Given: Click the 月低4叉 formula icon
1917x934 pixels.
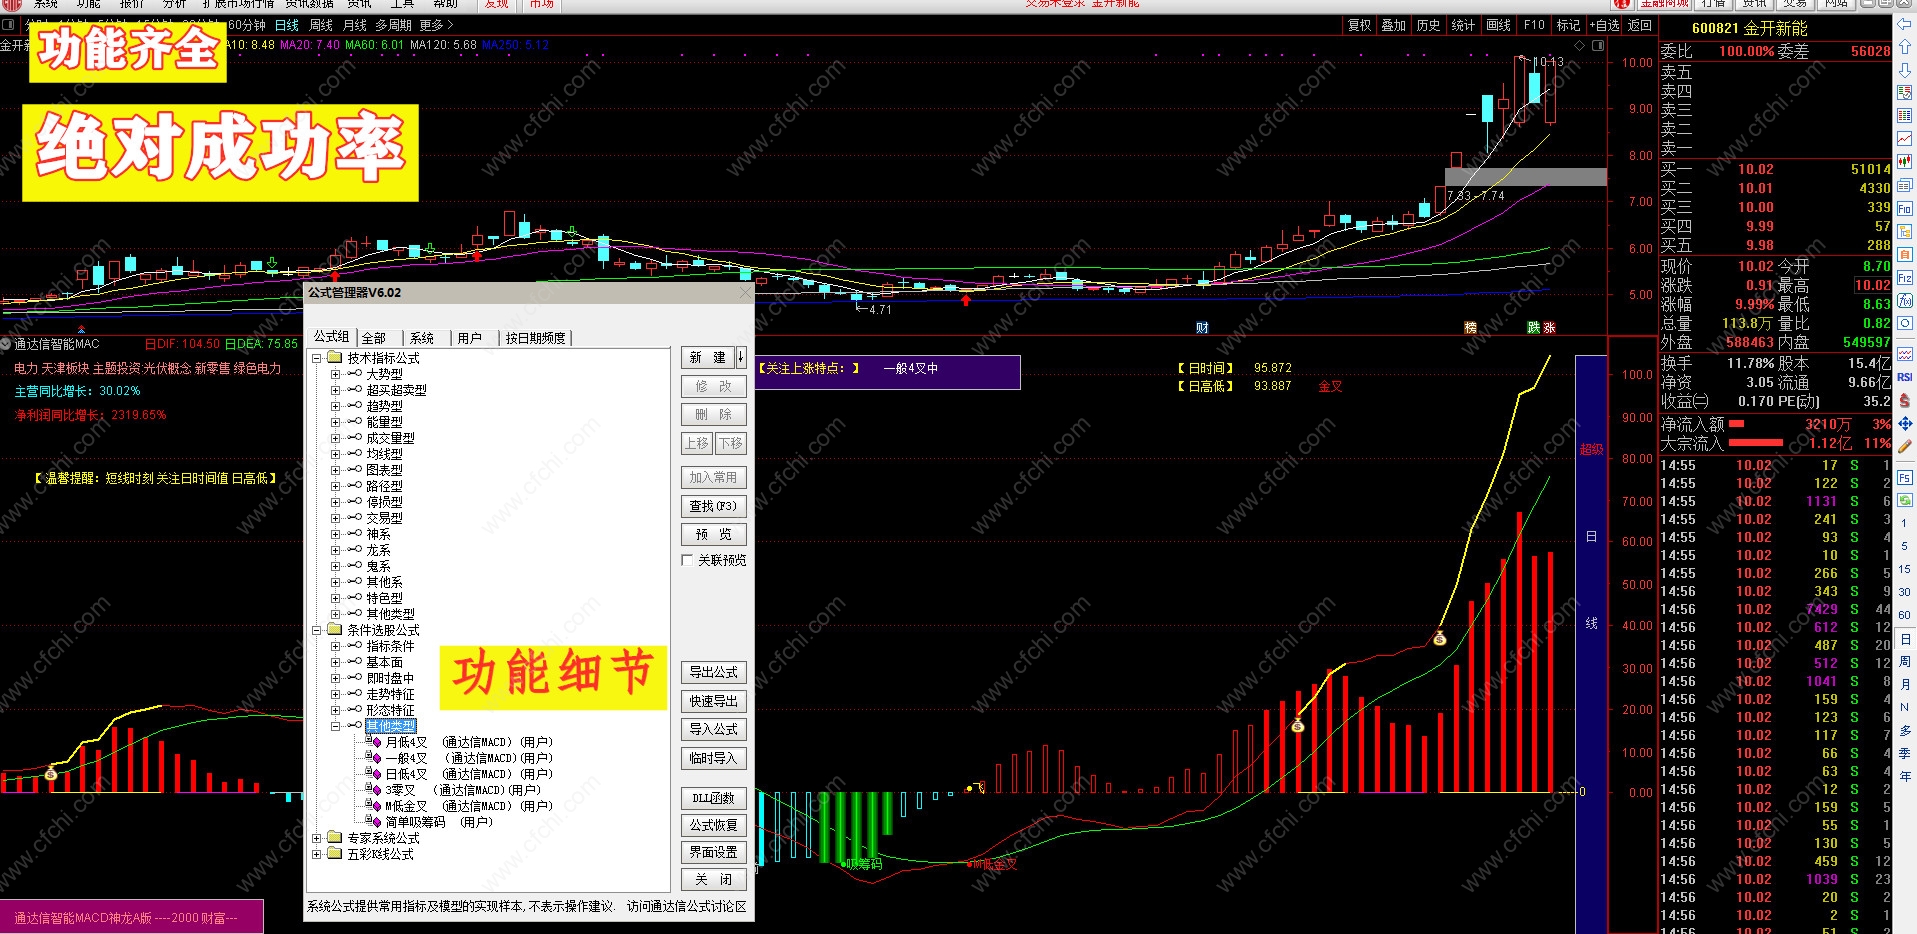Looking at the screenshot, I should [x=374, y=742].
